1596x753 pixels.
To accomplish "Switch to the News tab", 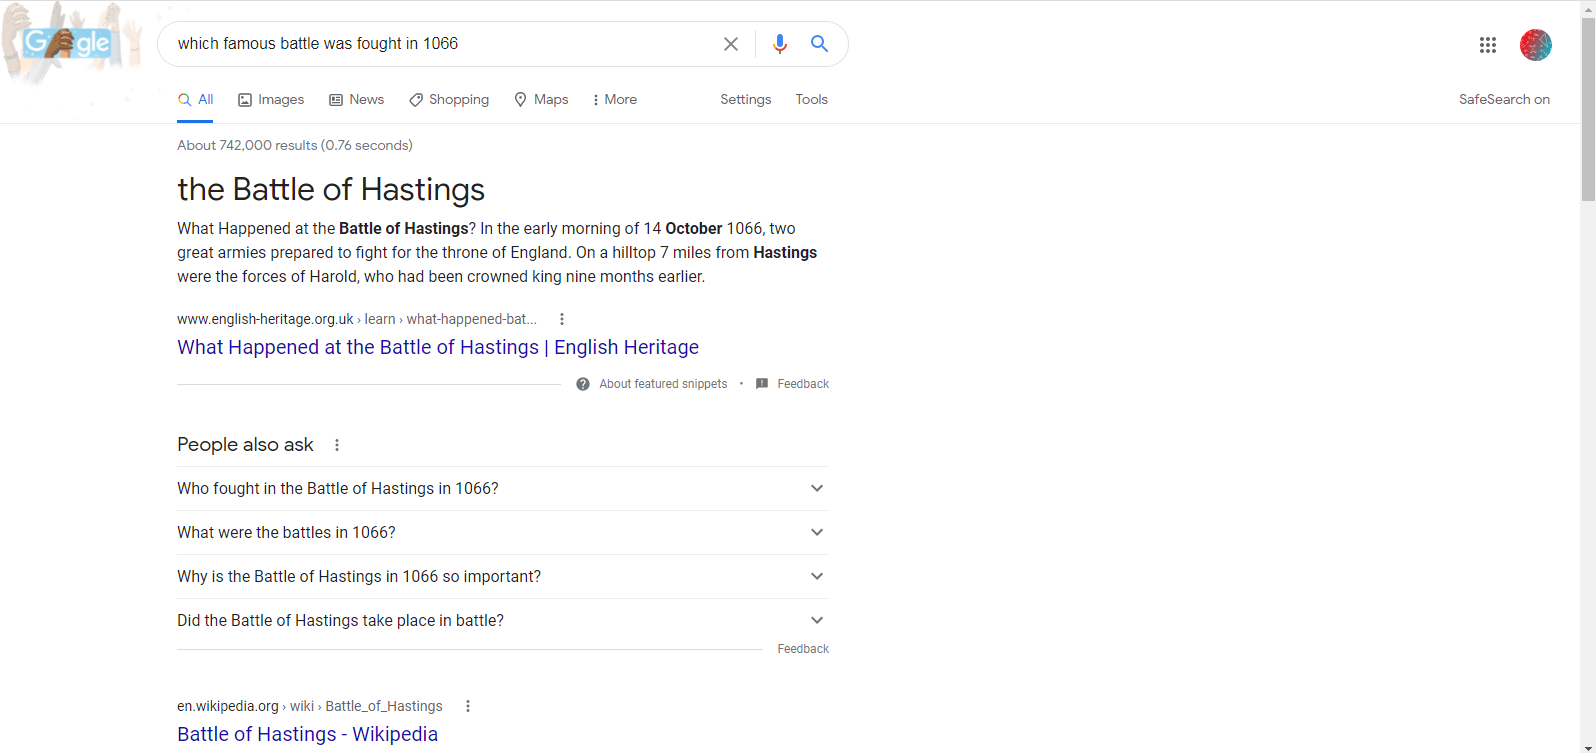I will pos(357,100).
